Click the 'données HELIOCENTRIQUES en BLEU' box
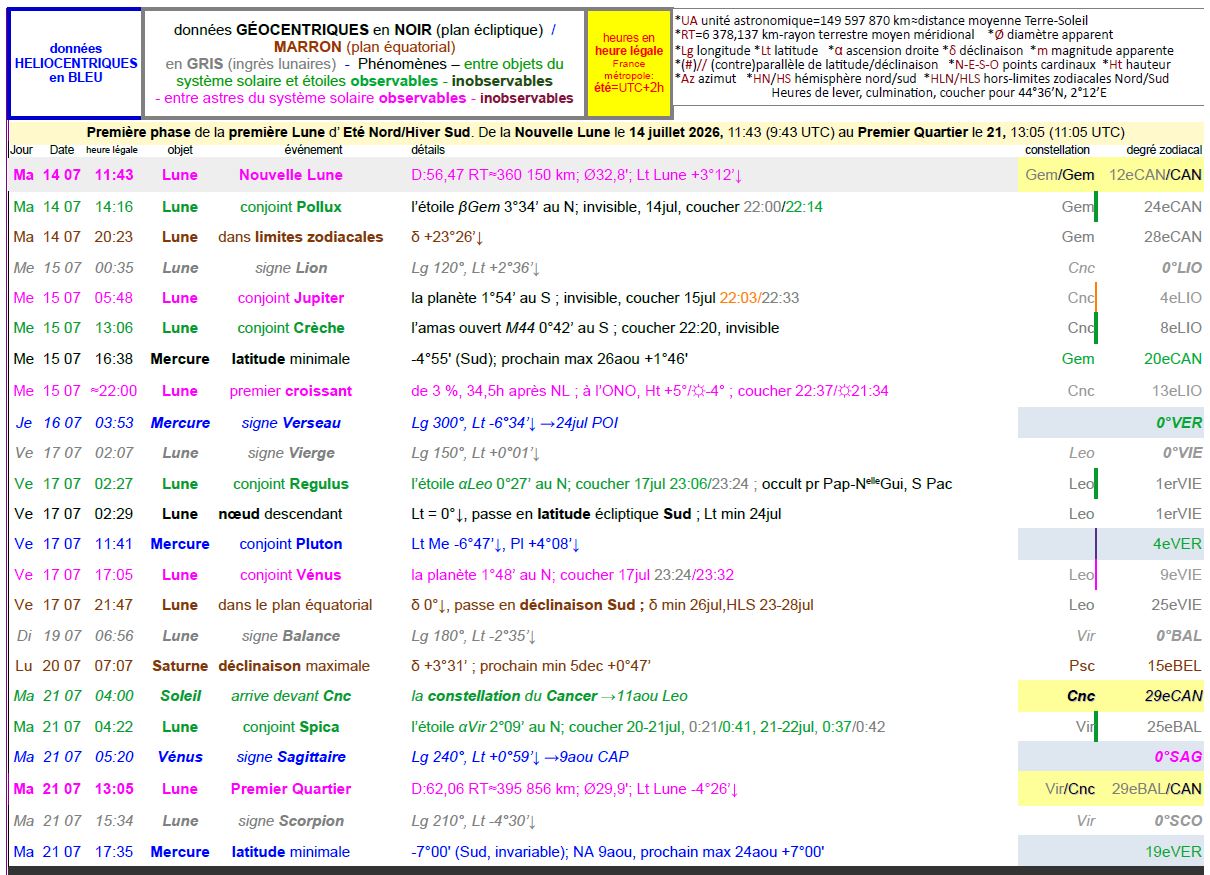 coord(76,63)
